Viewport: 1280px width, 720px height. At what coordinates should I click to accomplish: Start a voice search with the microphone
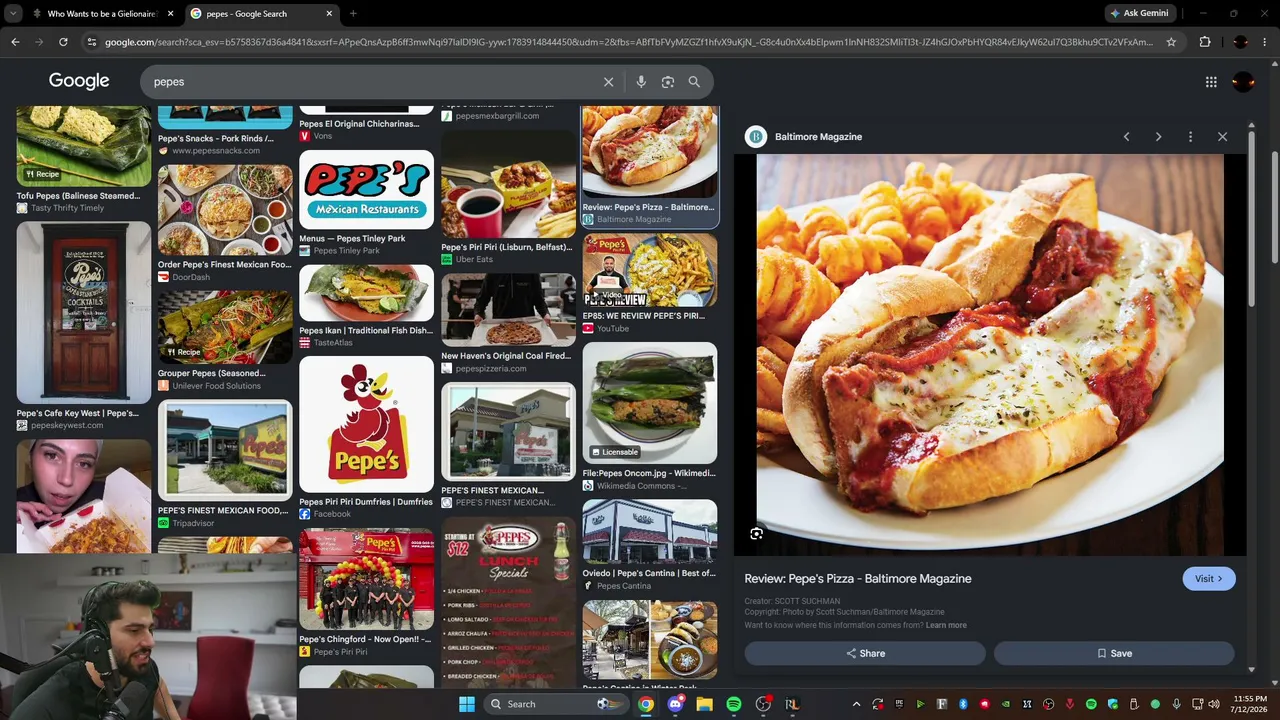(641, 82)
